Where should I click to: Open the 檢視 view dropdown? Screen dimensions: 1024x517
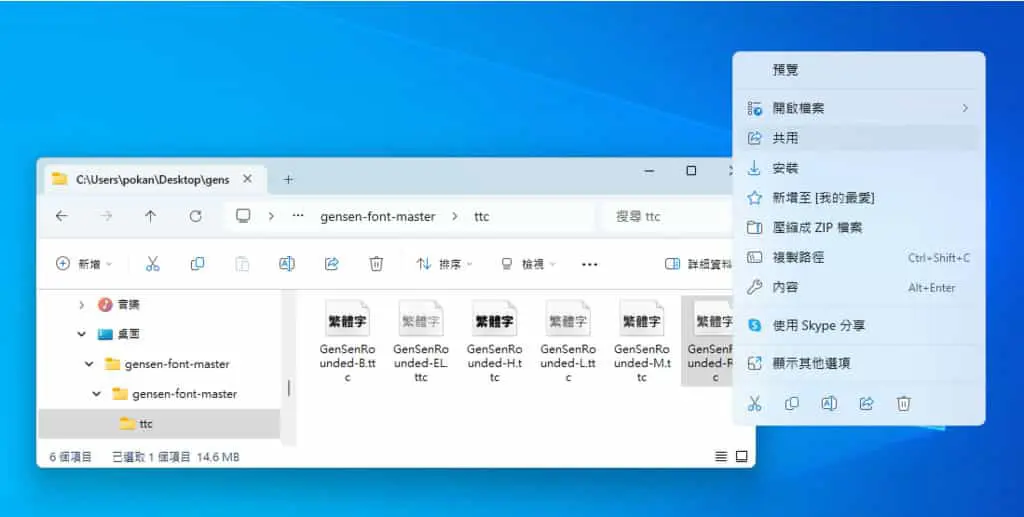(x=528, y=264)
